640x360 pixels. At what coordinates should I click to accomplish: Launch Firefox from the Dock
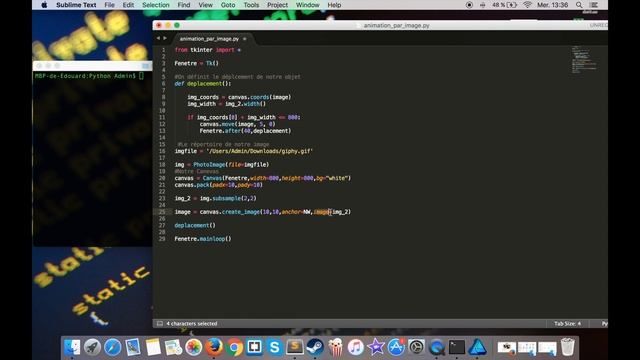pyautogui.click(x=214, y=347)
